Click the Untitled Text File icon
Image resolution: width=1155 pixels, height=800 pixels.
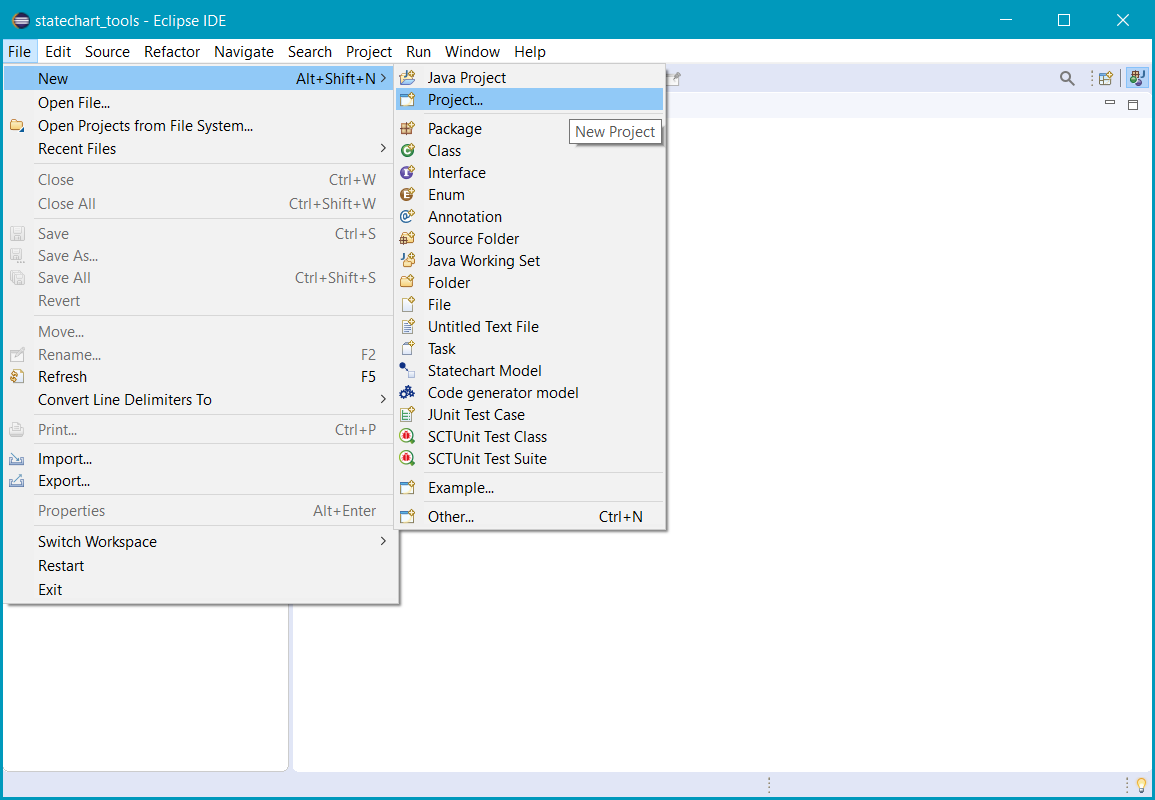coord(407,326)
